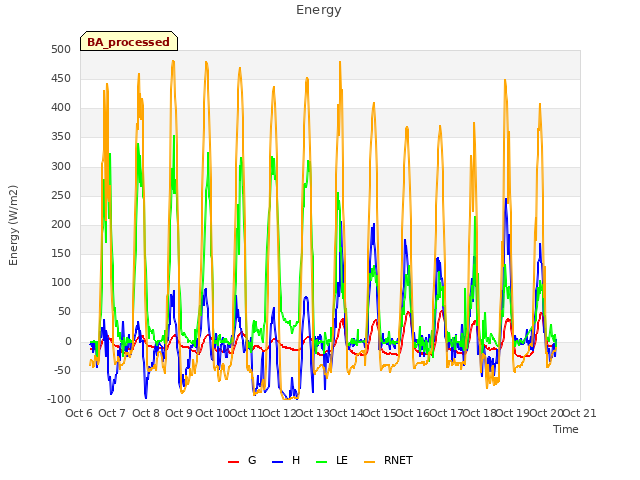Click the red G legend color marker

tap(233, 462)
